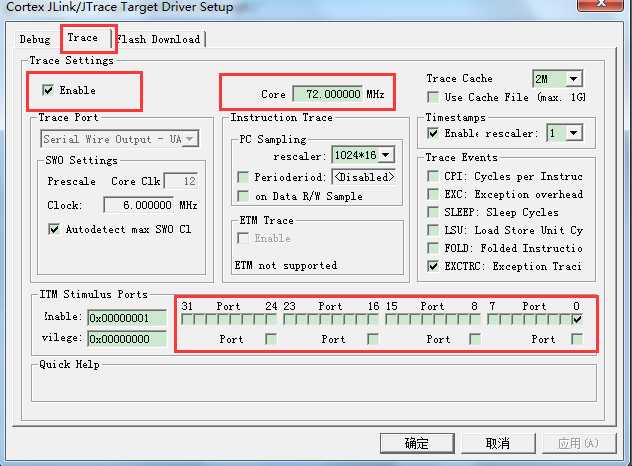Enable the Periodic Period checkbox
This screenshot has width=632, height=466.
[x=243, y=177]
